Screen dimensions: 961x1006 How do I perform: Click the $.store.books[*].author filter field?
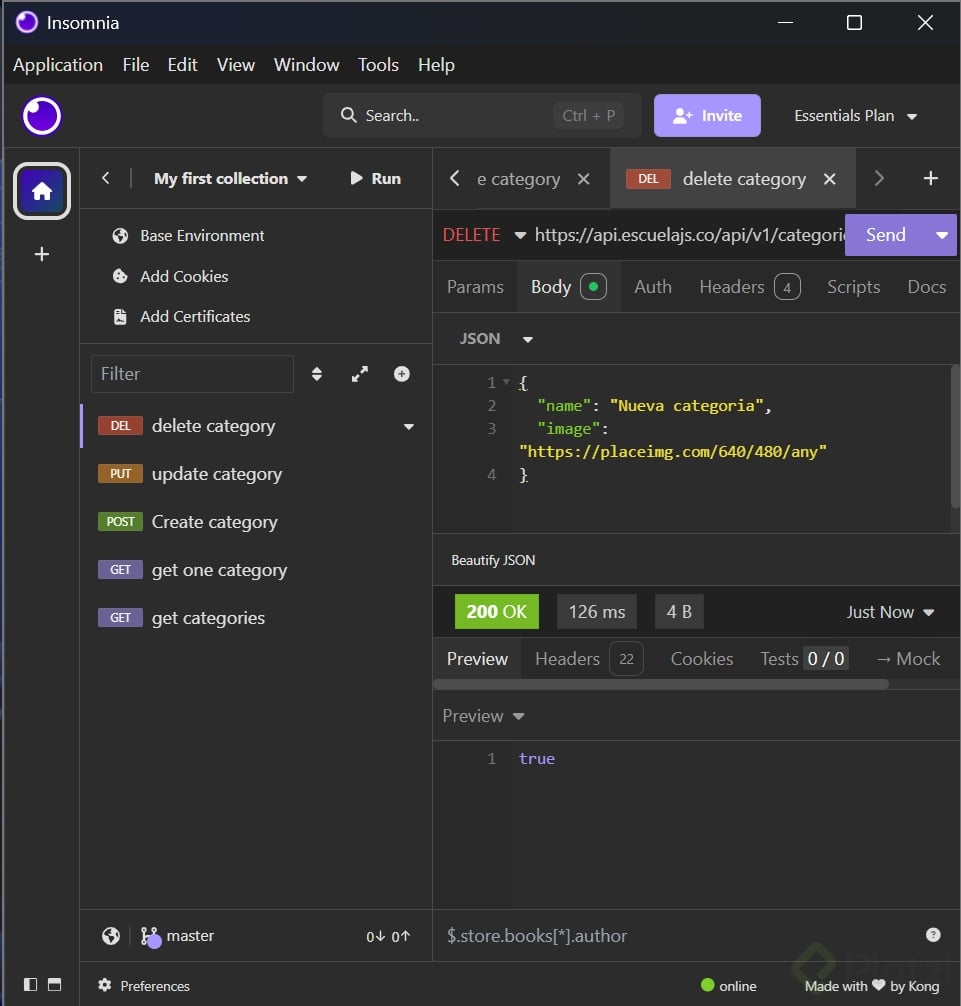(x=680, y=935)
